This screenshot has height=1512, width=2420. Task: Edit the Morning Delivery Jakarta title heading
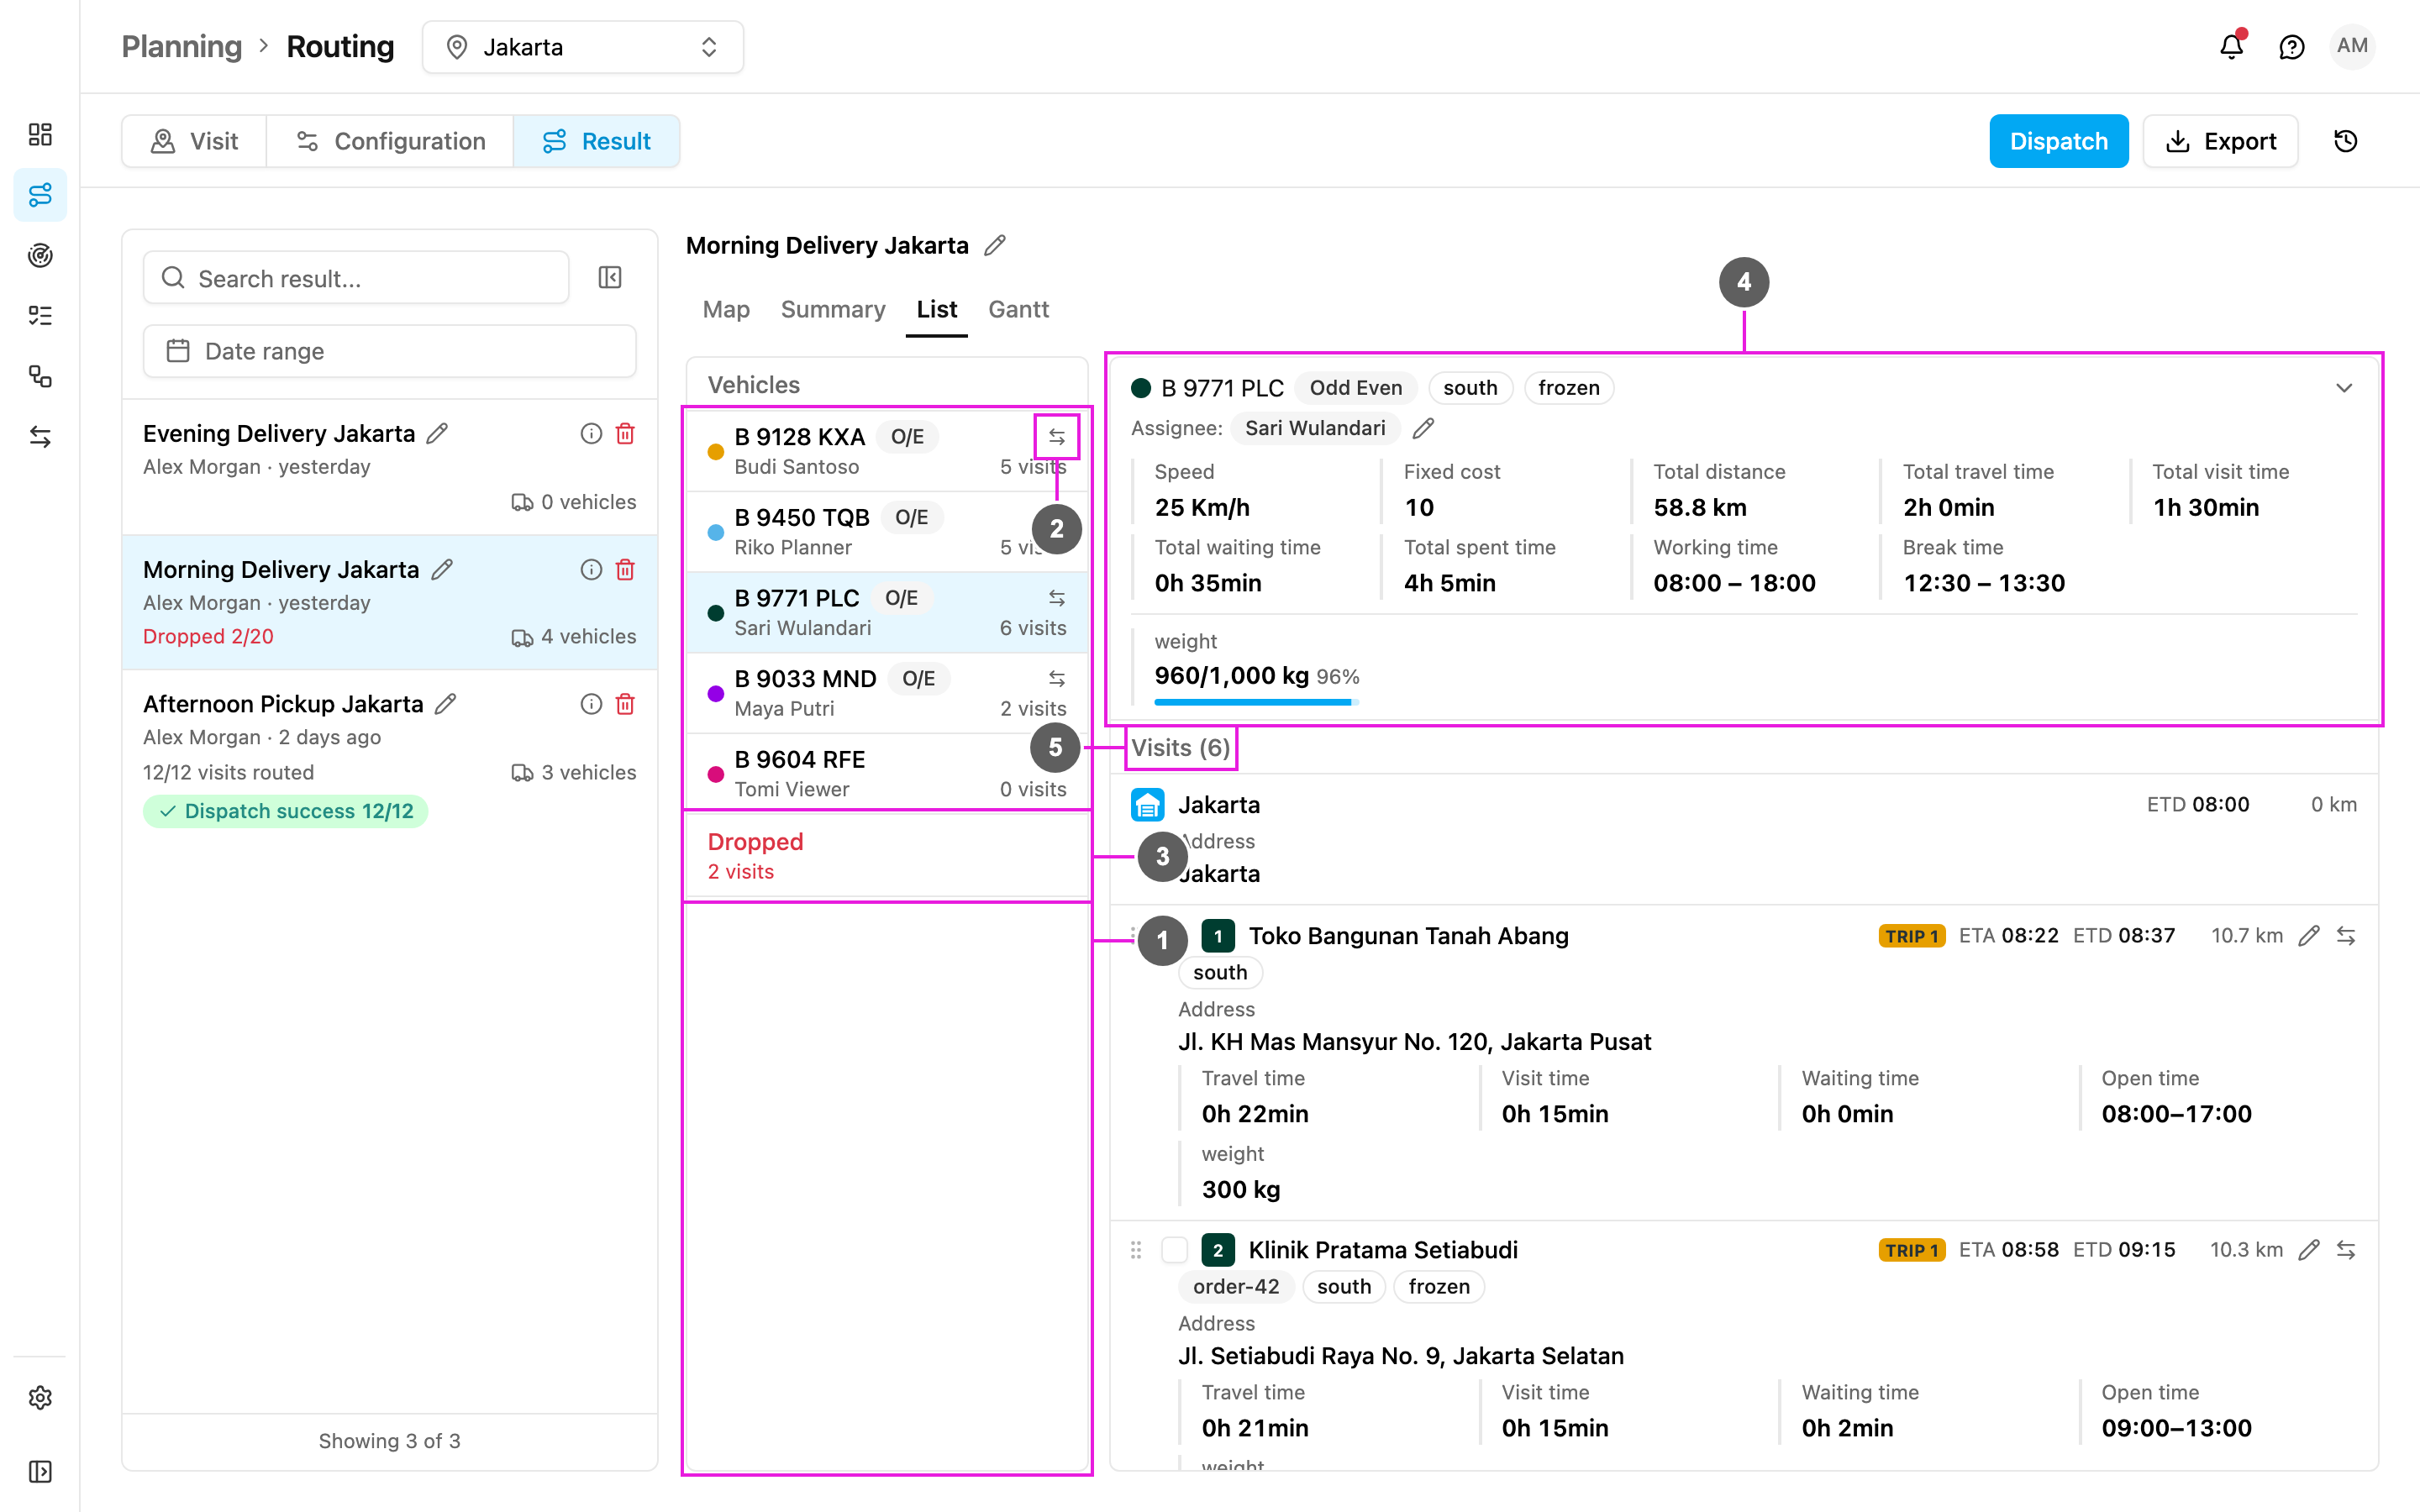click(994, 245)
